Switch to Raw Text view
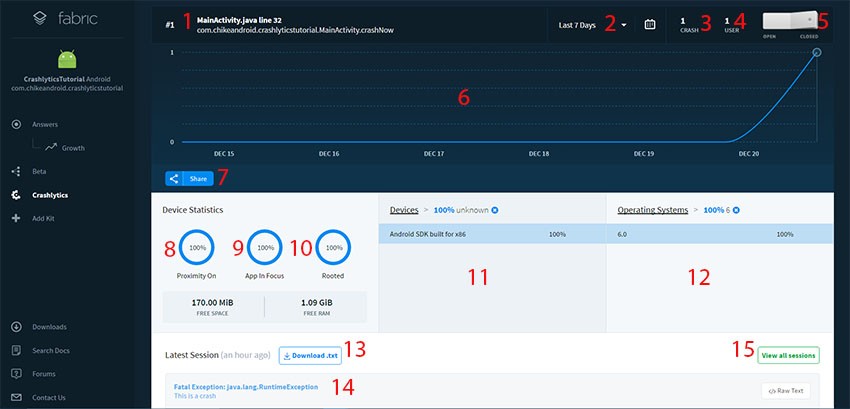The image size is (850, 409). (x=785, y=391)
